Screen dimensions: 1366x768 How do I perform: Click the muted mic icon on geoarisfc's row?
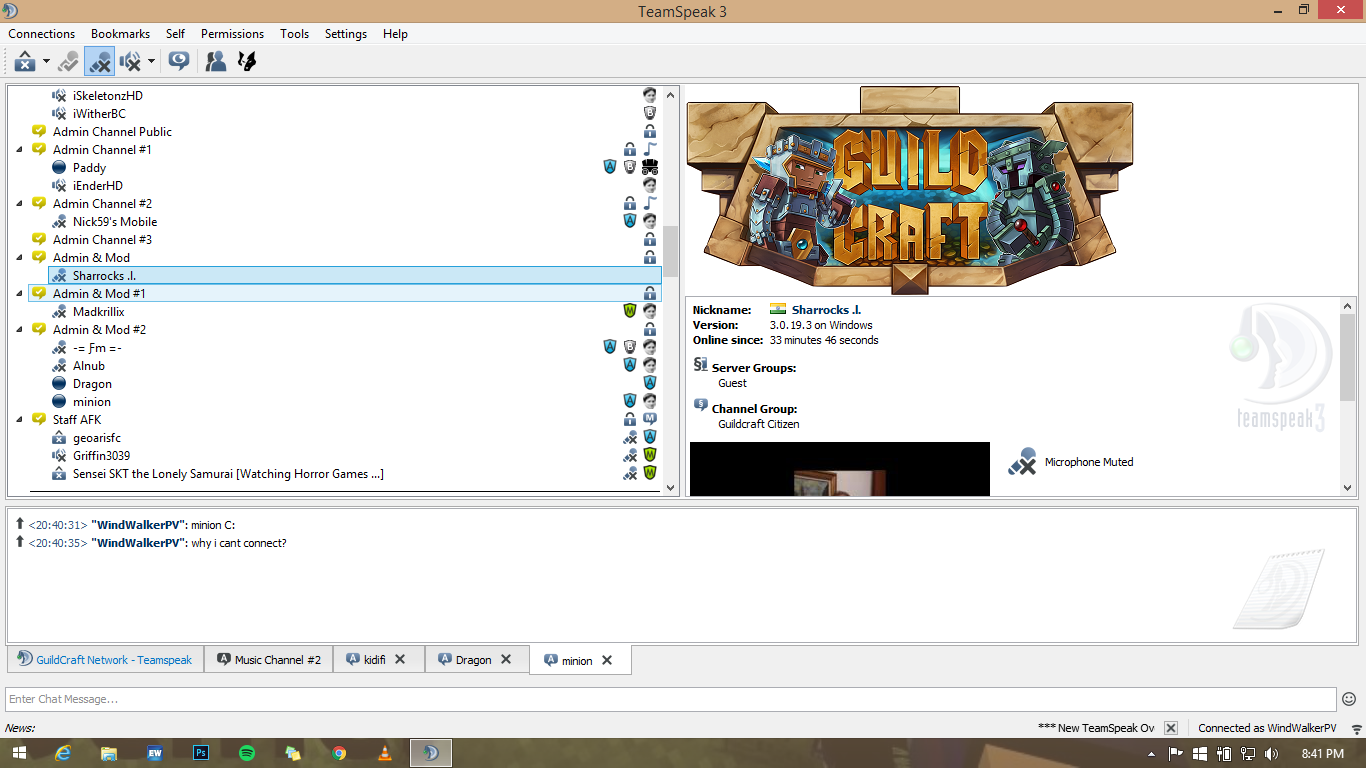coord(630,438)
